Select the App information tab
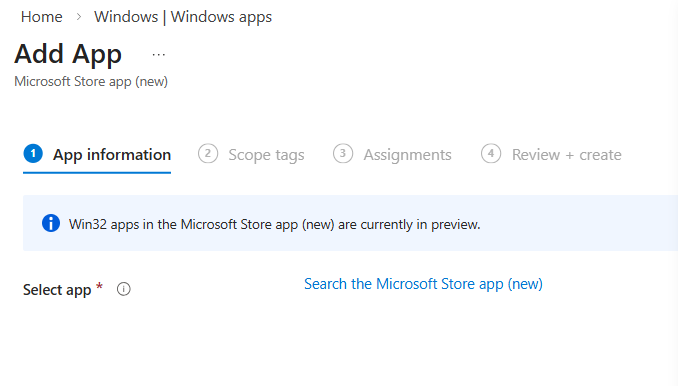Screen dimensions: 678x386 point(97,154)
